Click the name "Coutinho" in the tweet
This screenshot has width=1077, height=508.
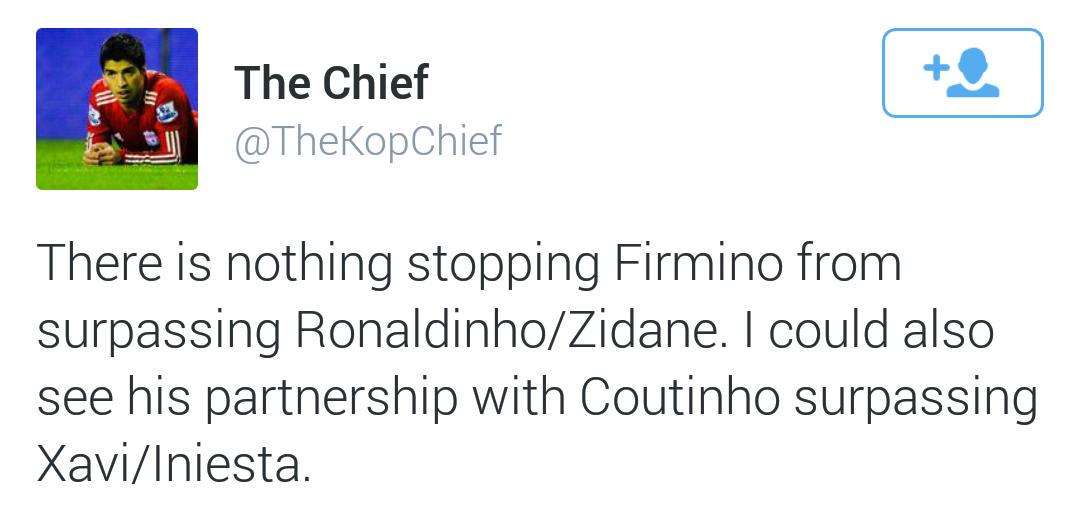tap(679, 398)
